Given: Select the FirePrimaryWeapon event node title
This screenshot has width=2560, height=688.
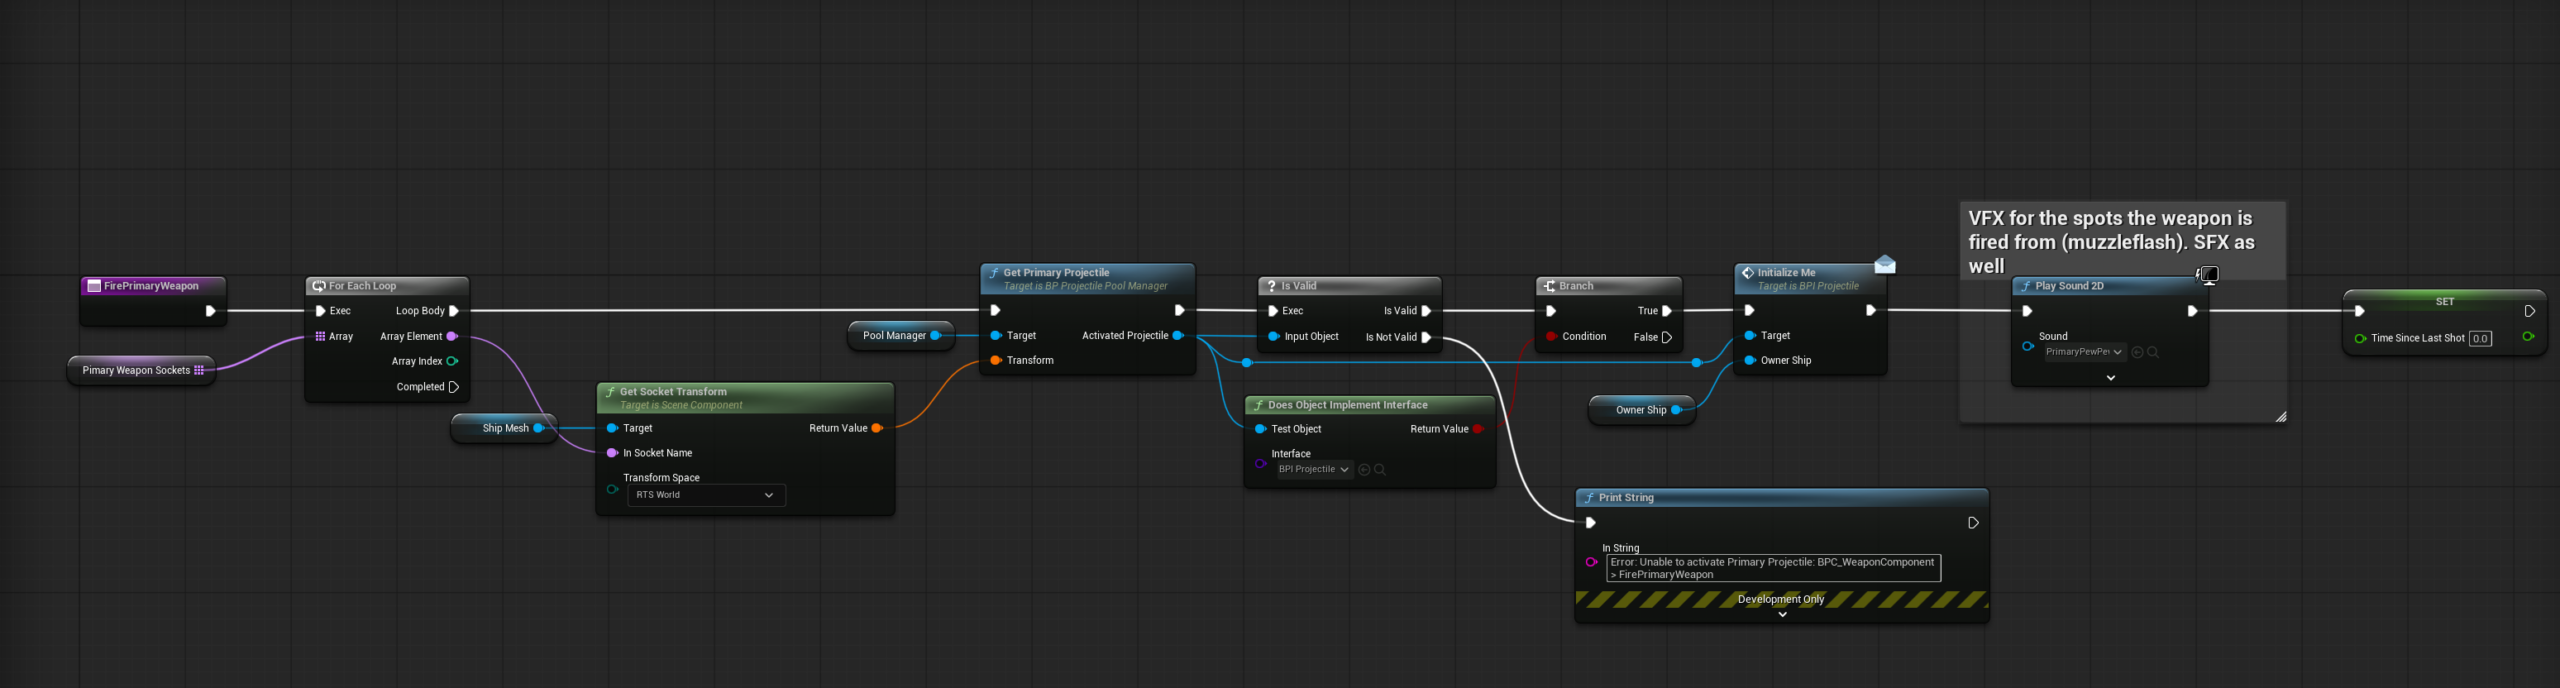Looking at the screenshot, I should pyautogui.click(x=151, y=286).
